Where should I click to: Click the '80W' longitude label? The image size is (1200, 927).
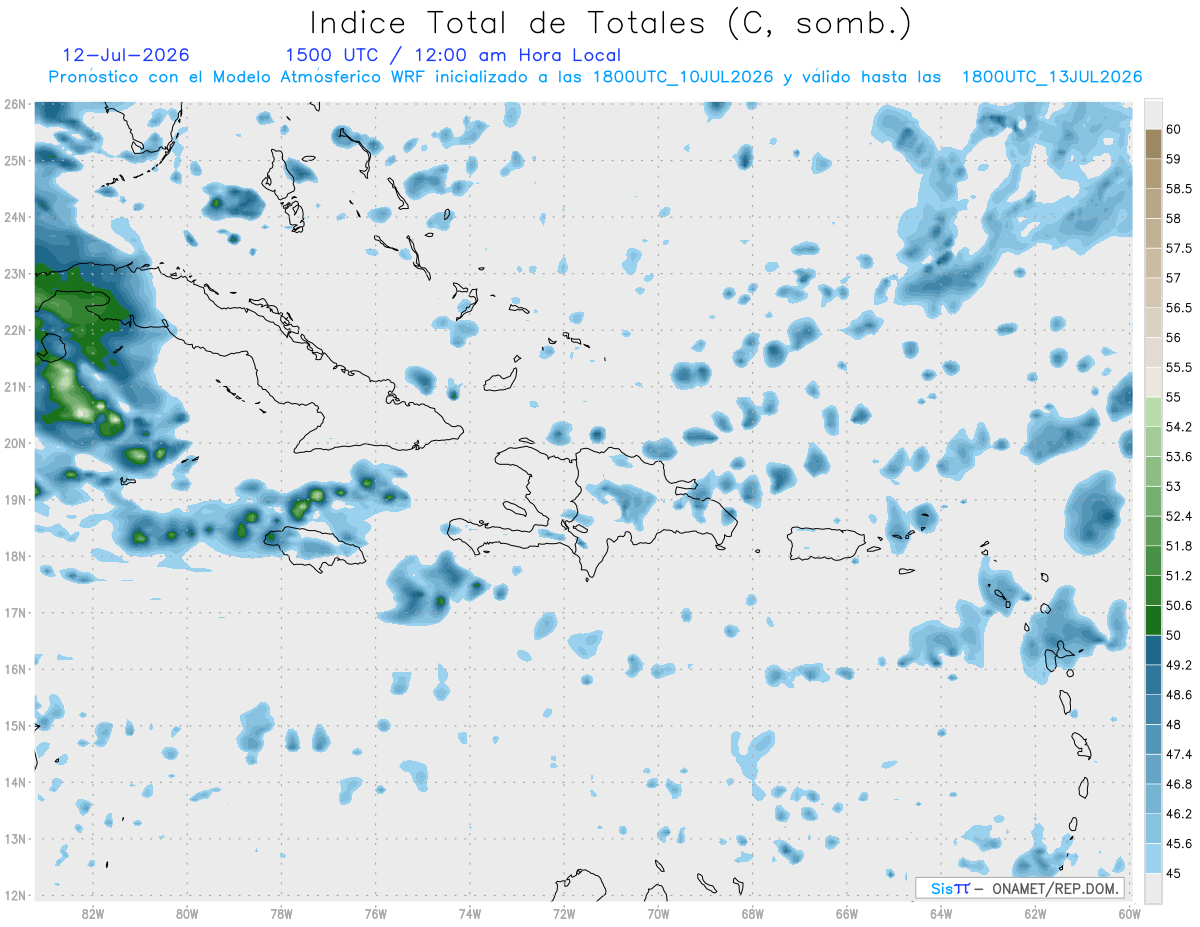coord(187,913)
